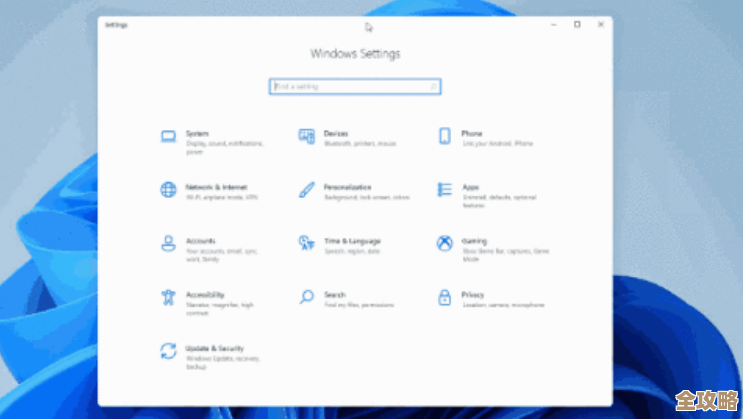Select the Apps category label
The width and height of the screenshot is (743, 419).
[471, 187]
